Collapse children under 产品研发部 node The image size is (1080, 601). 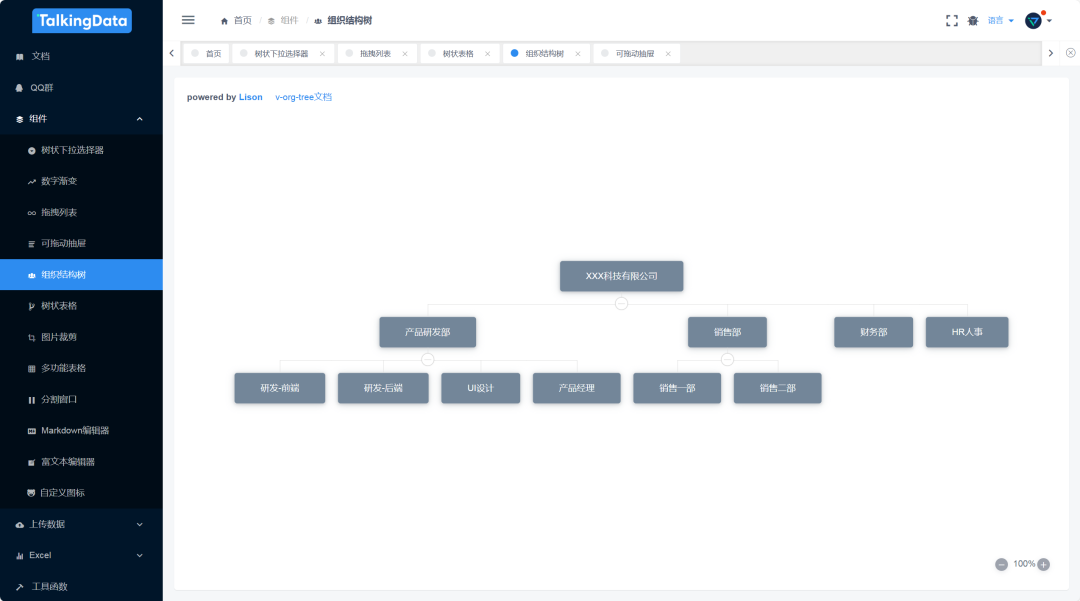(x=428, y=359)
